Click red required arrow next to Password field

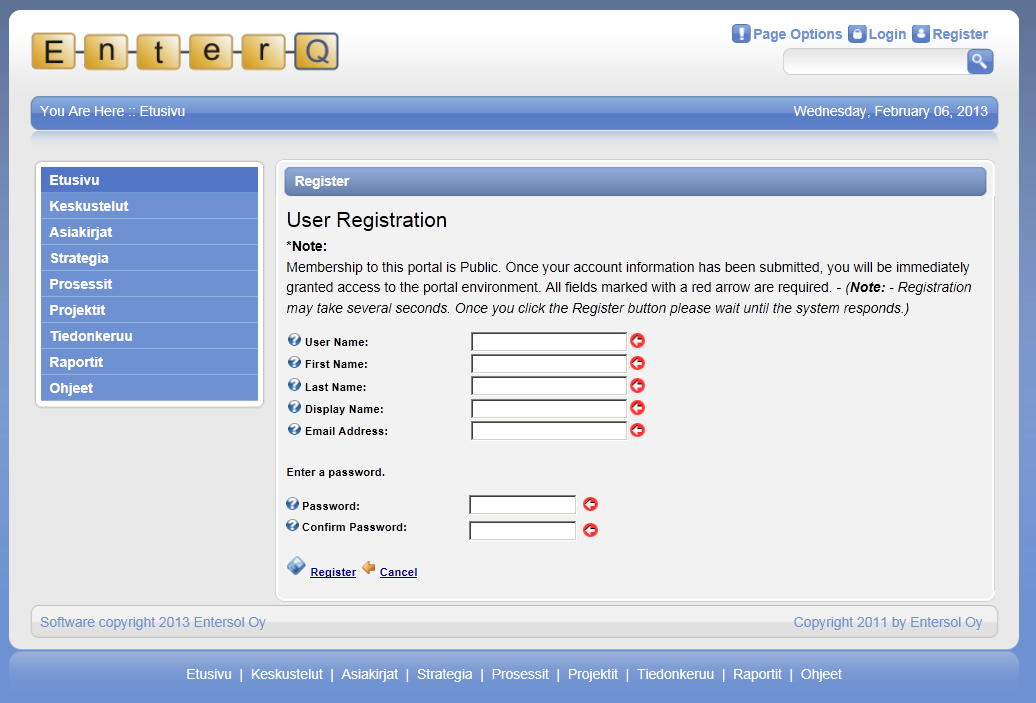pos(591,504)
